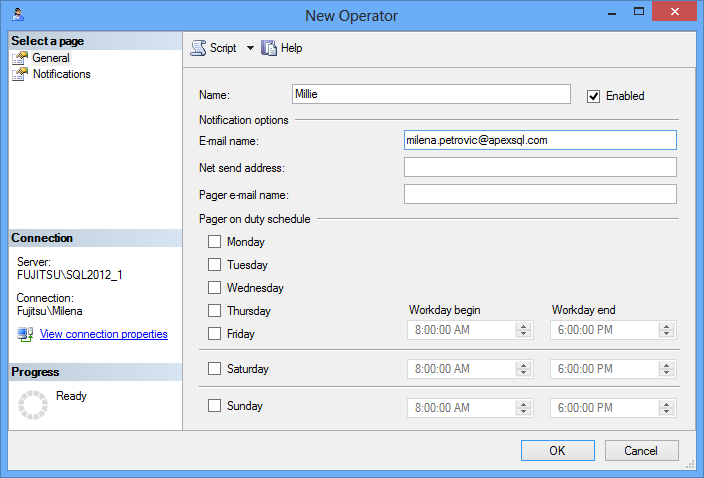Switch to the General page

tap(51, 58)
